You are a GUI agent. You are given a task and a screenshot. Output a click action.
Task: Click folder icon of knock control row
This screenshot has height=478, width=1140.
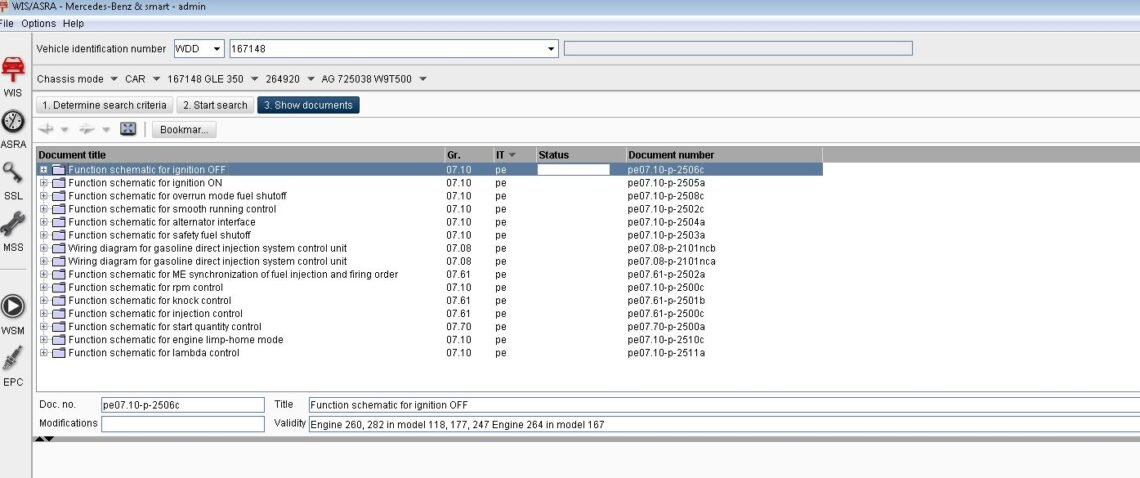pos(58,300)
